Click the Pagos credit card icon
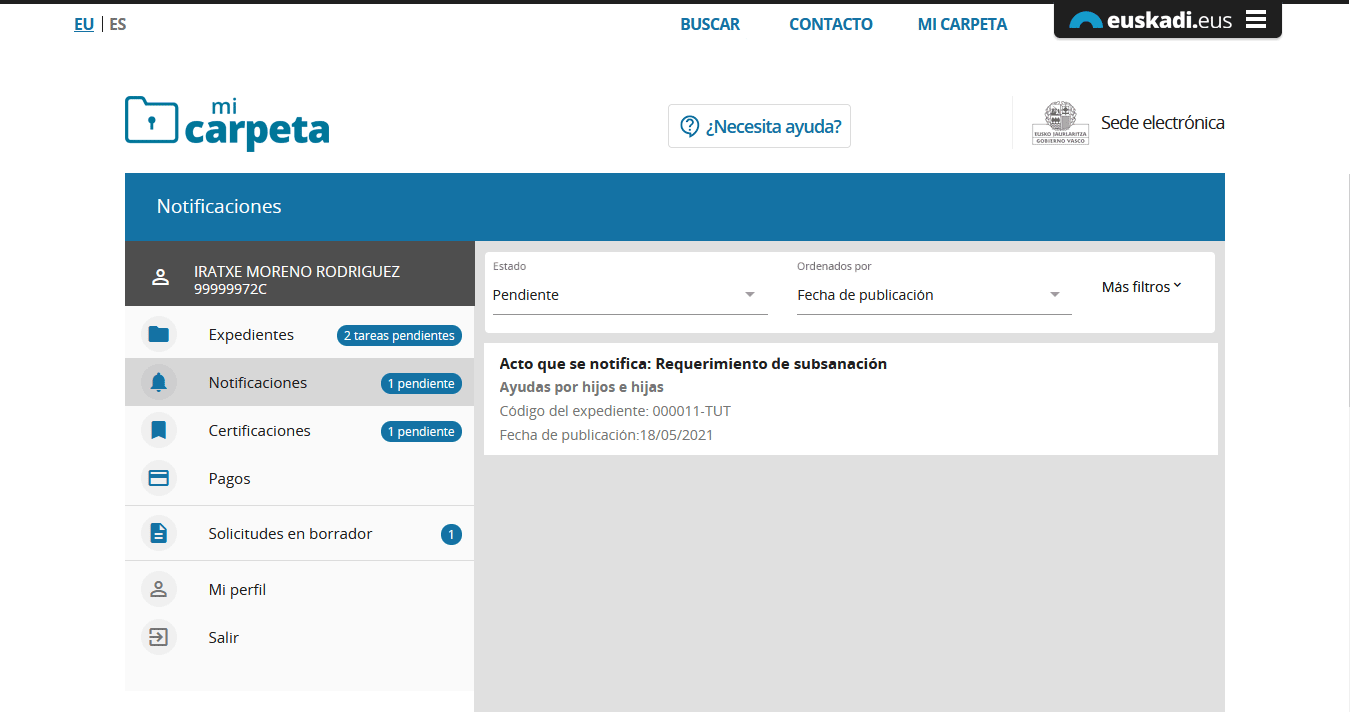The image size is (1350, 712). click(x=158, y=479)
